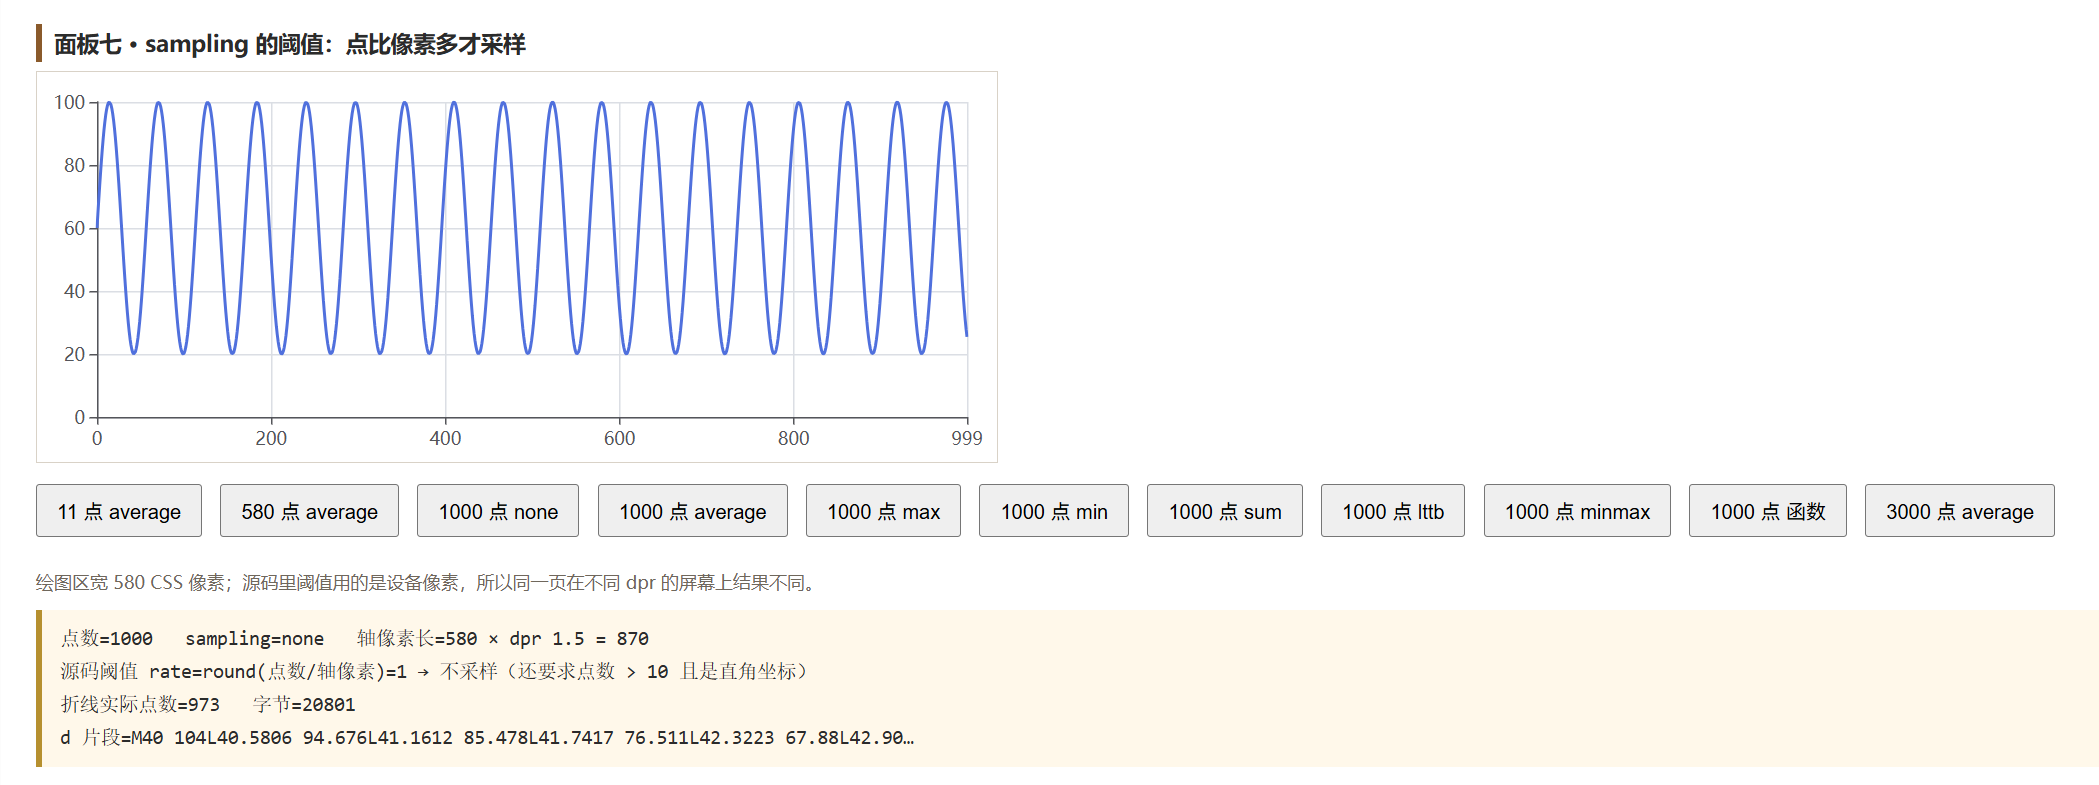2099x785 pixels.
Task: Pick the '1000 点 sum' button
Action: click(1225, 511)
